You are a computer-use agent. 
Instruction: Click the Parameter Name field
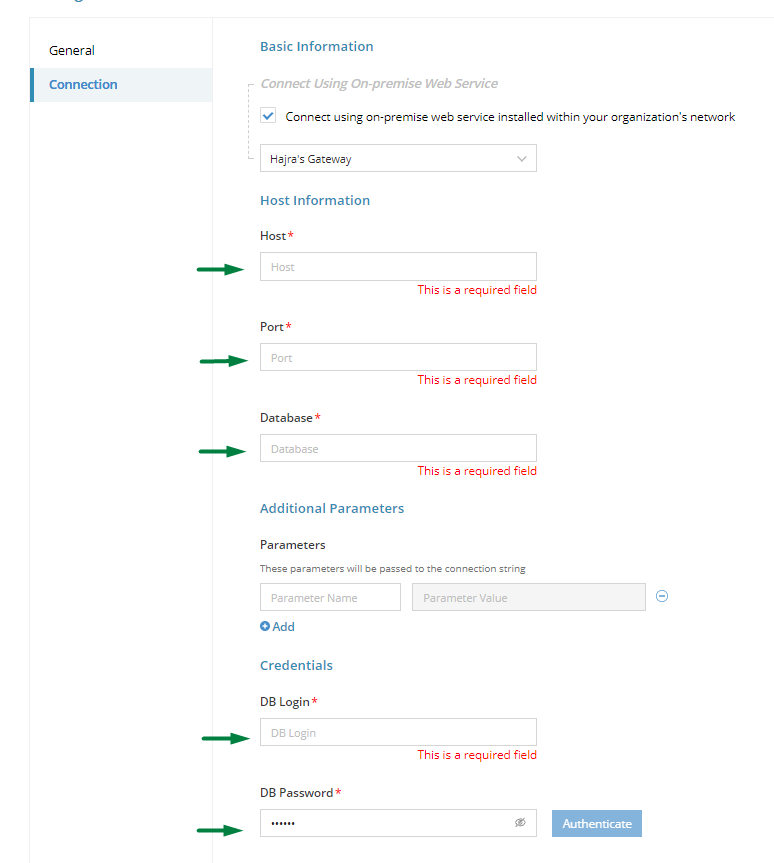click(330, 597)
